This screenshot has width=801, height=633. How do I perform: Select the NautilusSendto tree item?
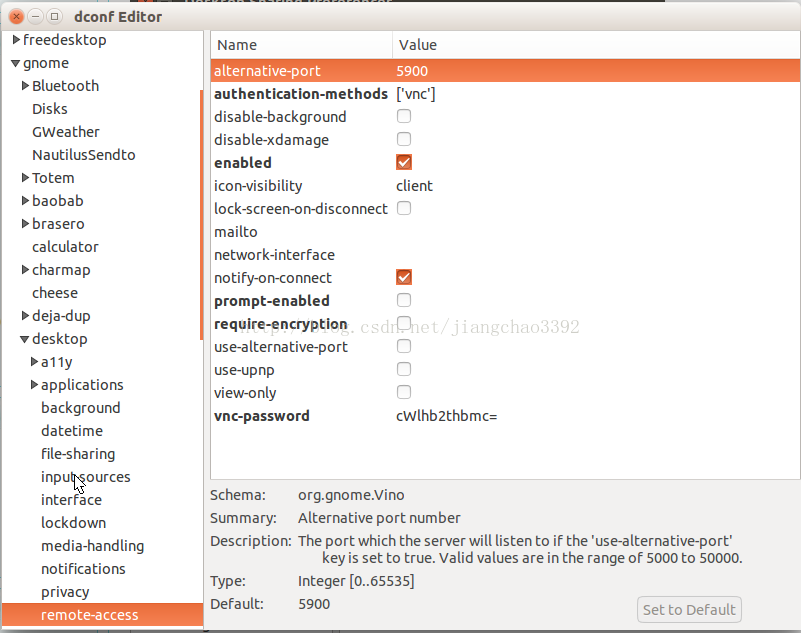pyautogui.click(x=84, y=155)
